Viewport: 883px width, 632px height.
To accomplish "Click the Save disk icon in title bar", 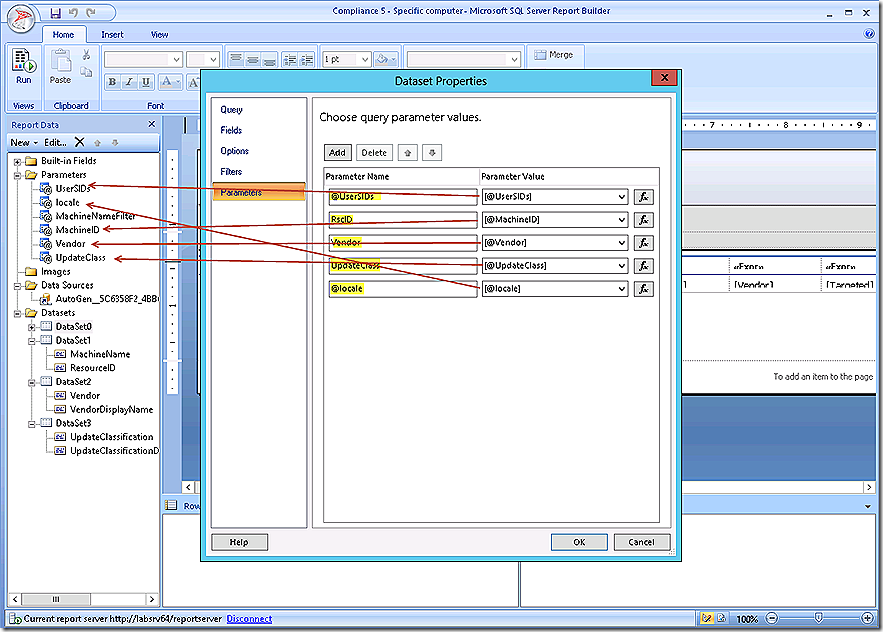I will [55, 12].
